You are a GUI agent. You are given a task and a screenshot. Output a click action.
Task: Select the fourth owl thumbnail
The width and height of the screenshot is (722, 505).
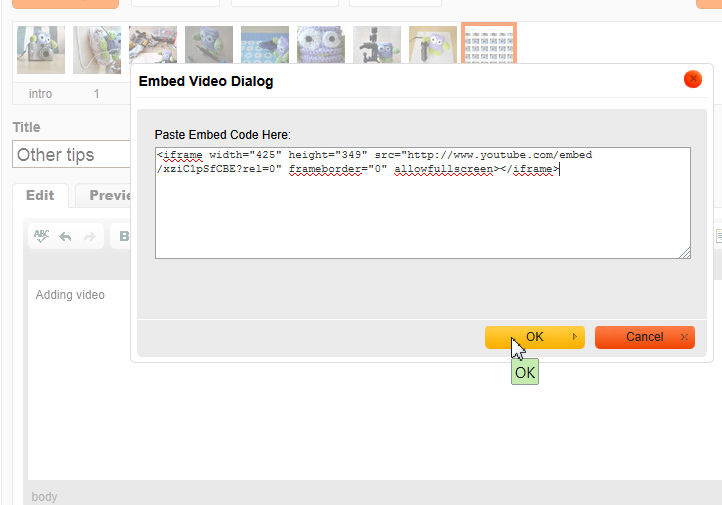coord(209,45)
